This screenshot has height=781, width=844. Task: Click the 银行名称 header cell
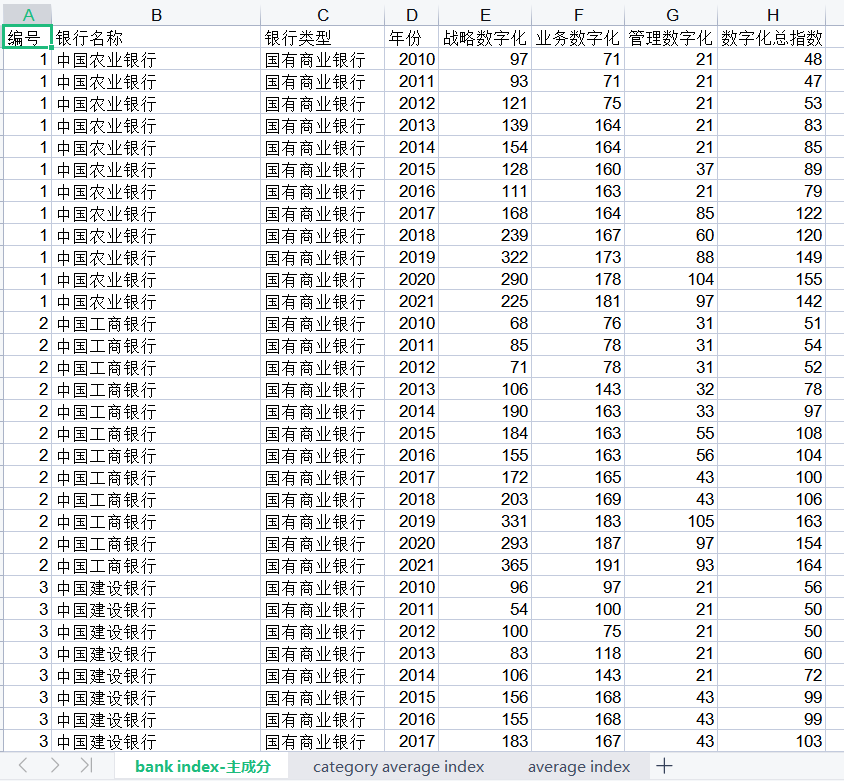click(156, 37)
